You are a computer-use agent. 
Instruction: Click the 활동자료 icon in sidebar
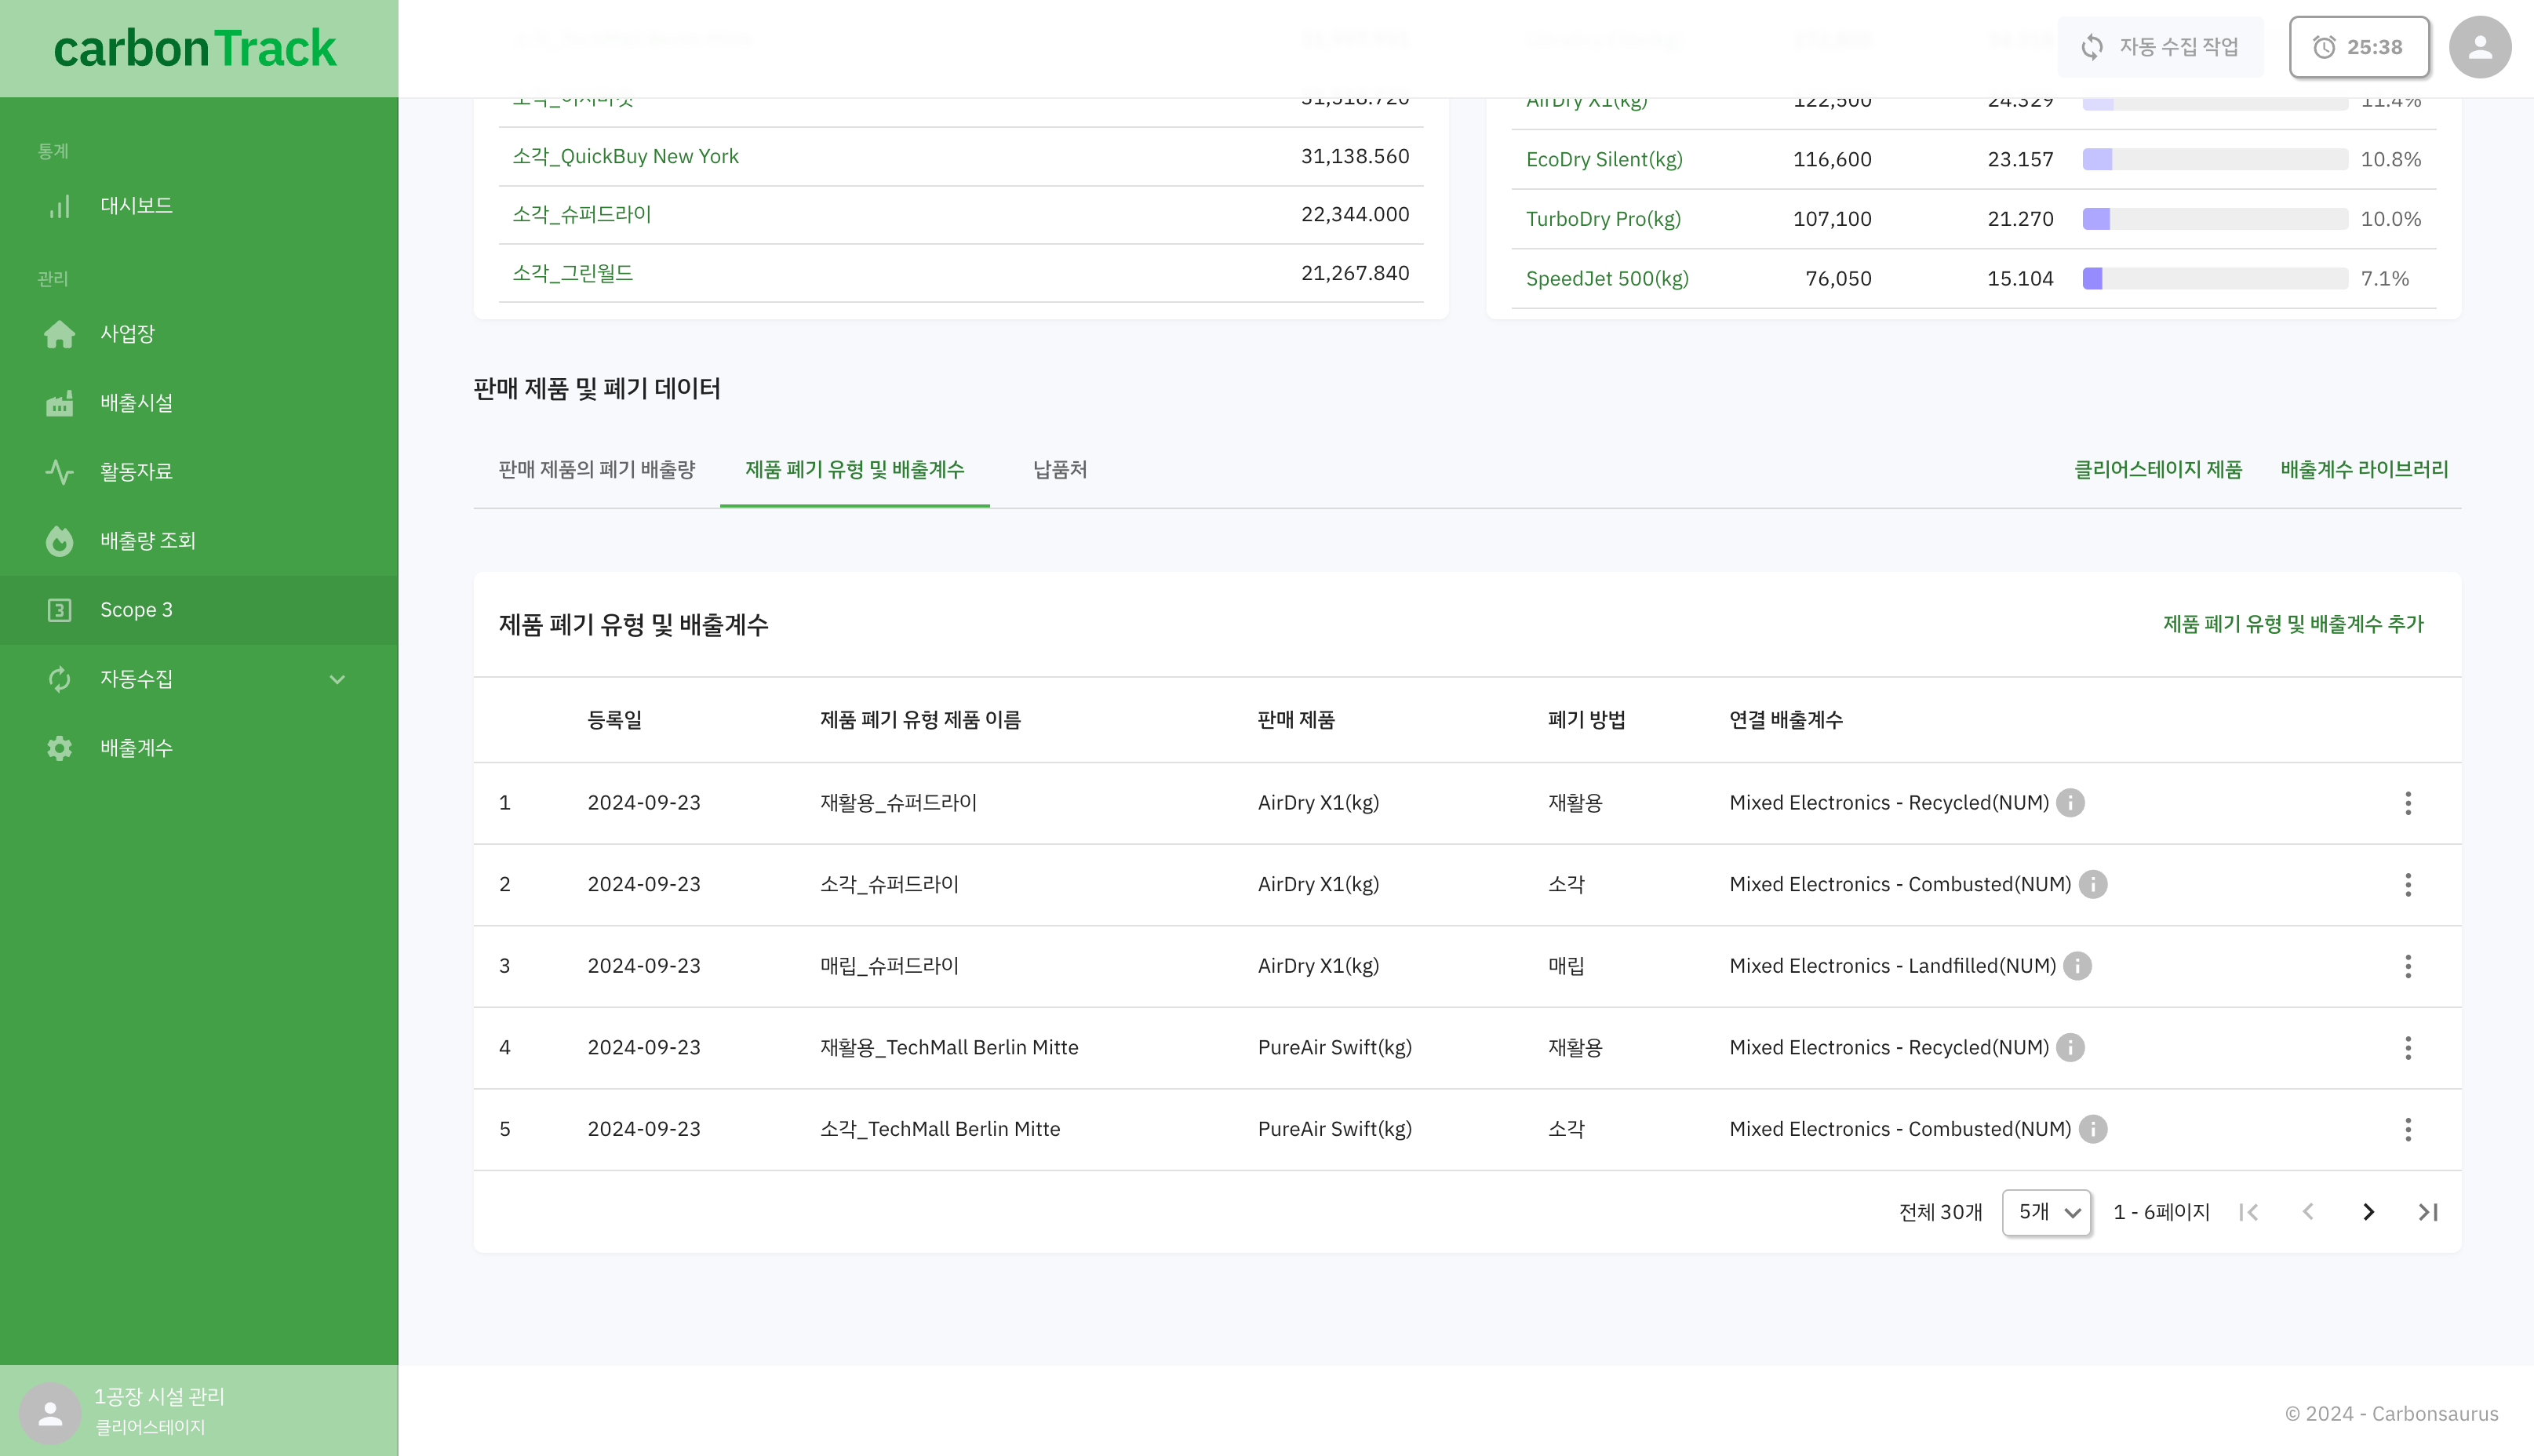[61, 471]
